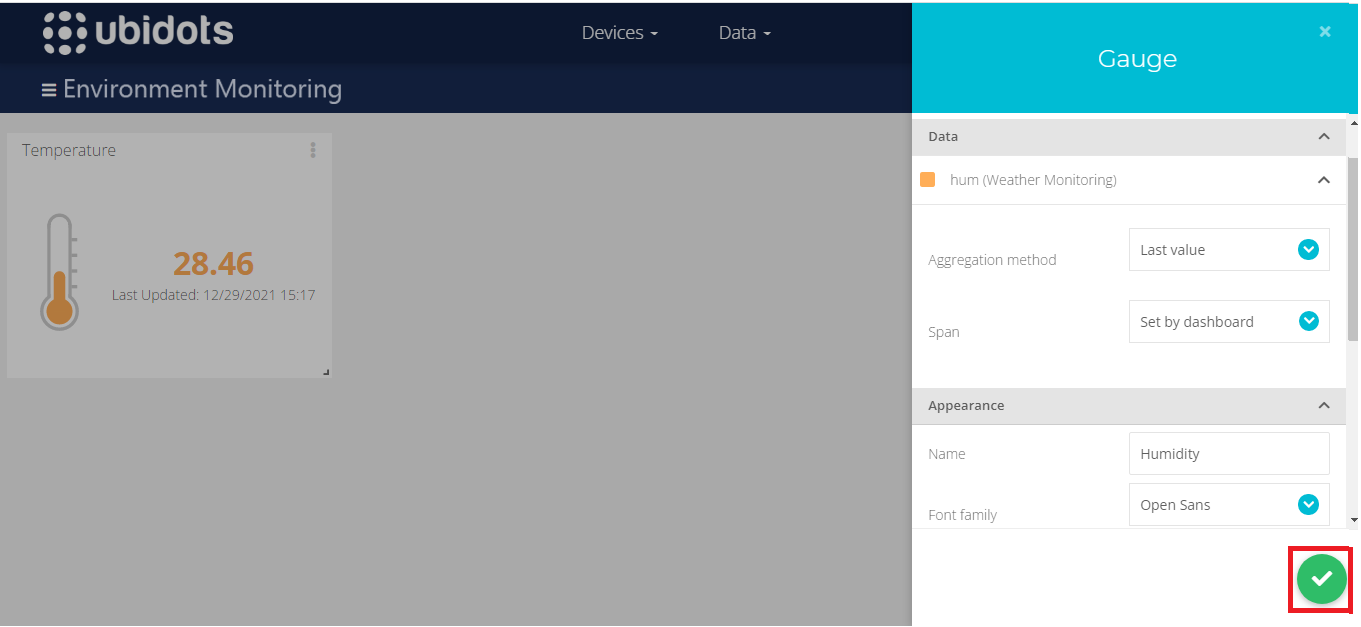Click the widget resize handle corner
The image size is (1361, 627).
click(326, 372)
